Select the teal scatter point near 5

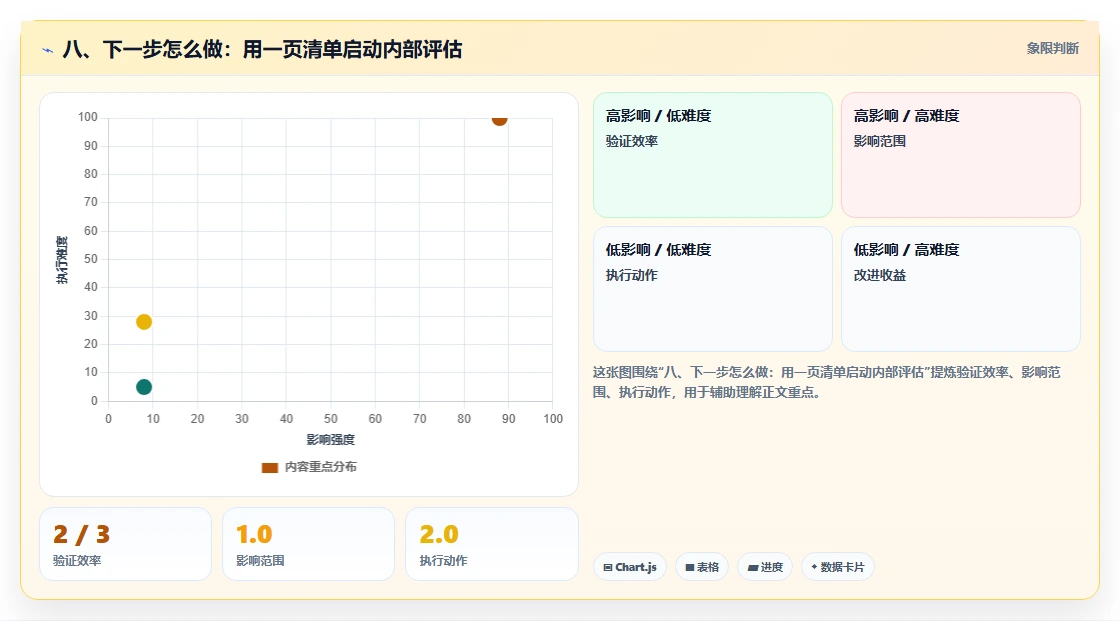(x=144, y=387)
